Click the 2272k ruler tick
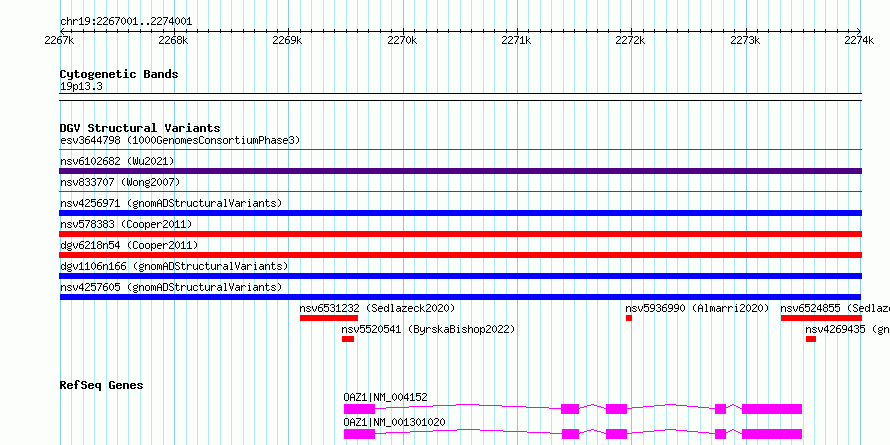This screenshot has width=890, height=445. coord(631,40)
